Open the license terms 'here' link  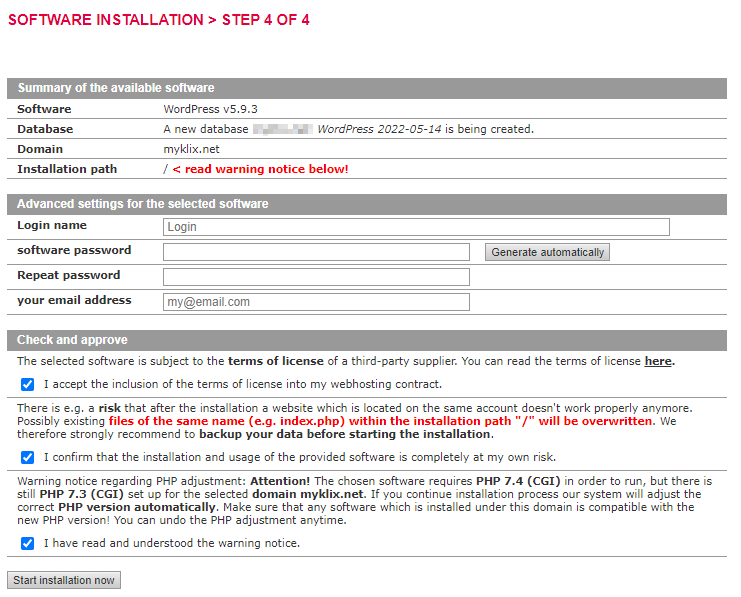click(658, 361)
